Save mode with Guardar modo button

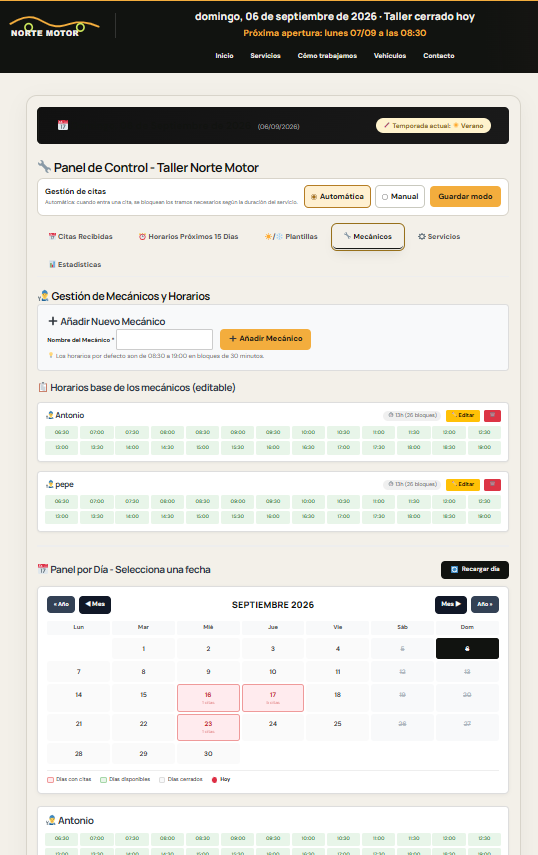pyautogui.click(x=466, y=196)
